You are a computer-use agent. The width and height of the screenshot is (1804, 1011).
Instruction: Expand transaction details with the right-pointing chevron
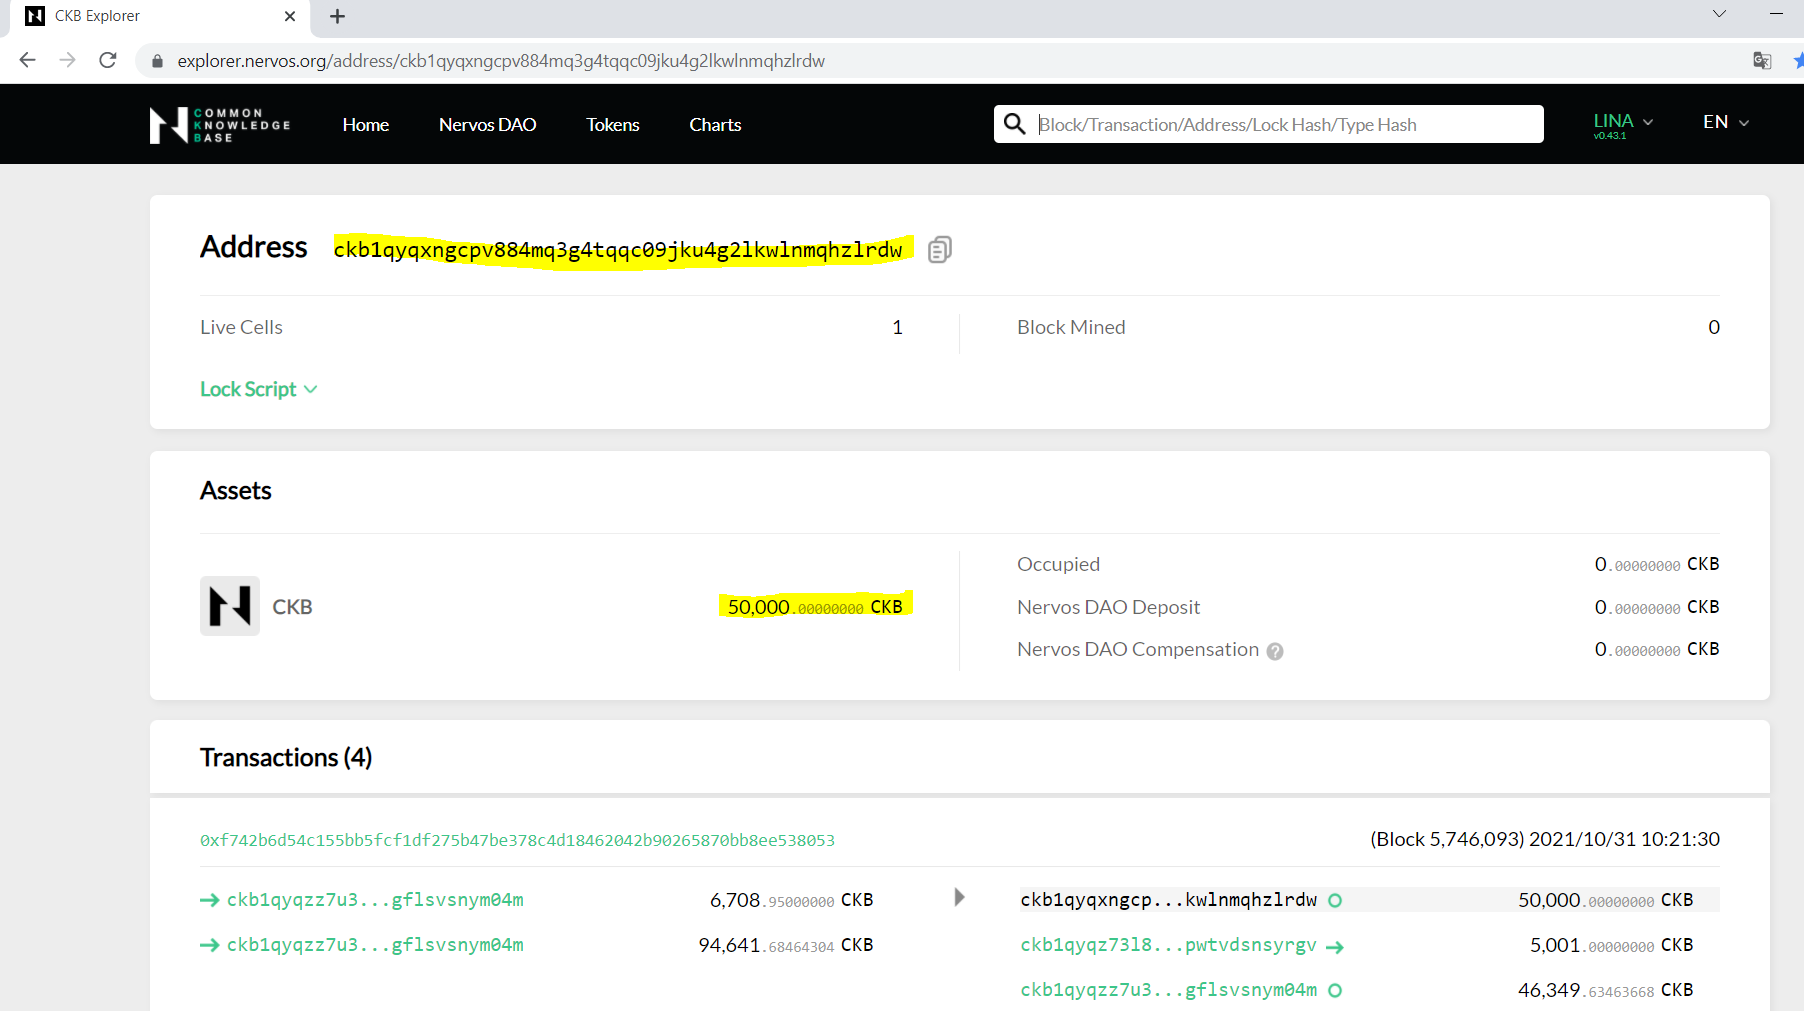coord(959,897)
